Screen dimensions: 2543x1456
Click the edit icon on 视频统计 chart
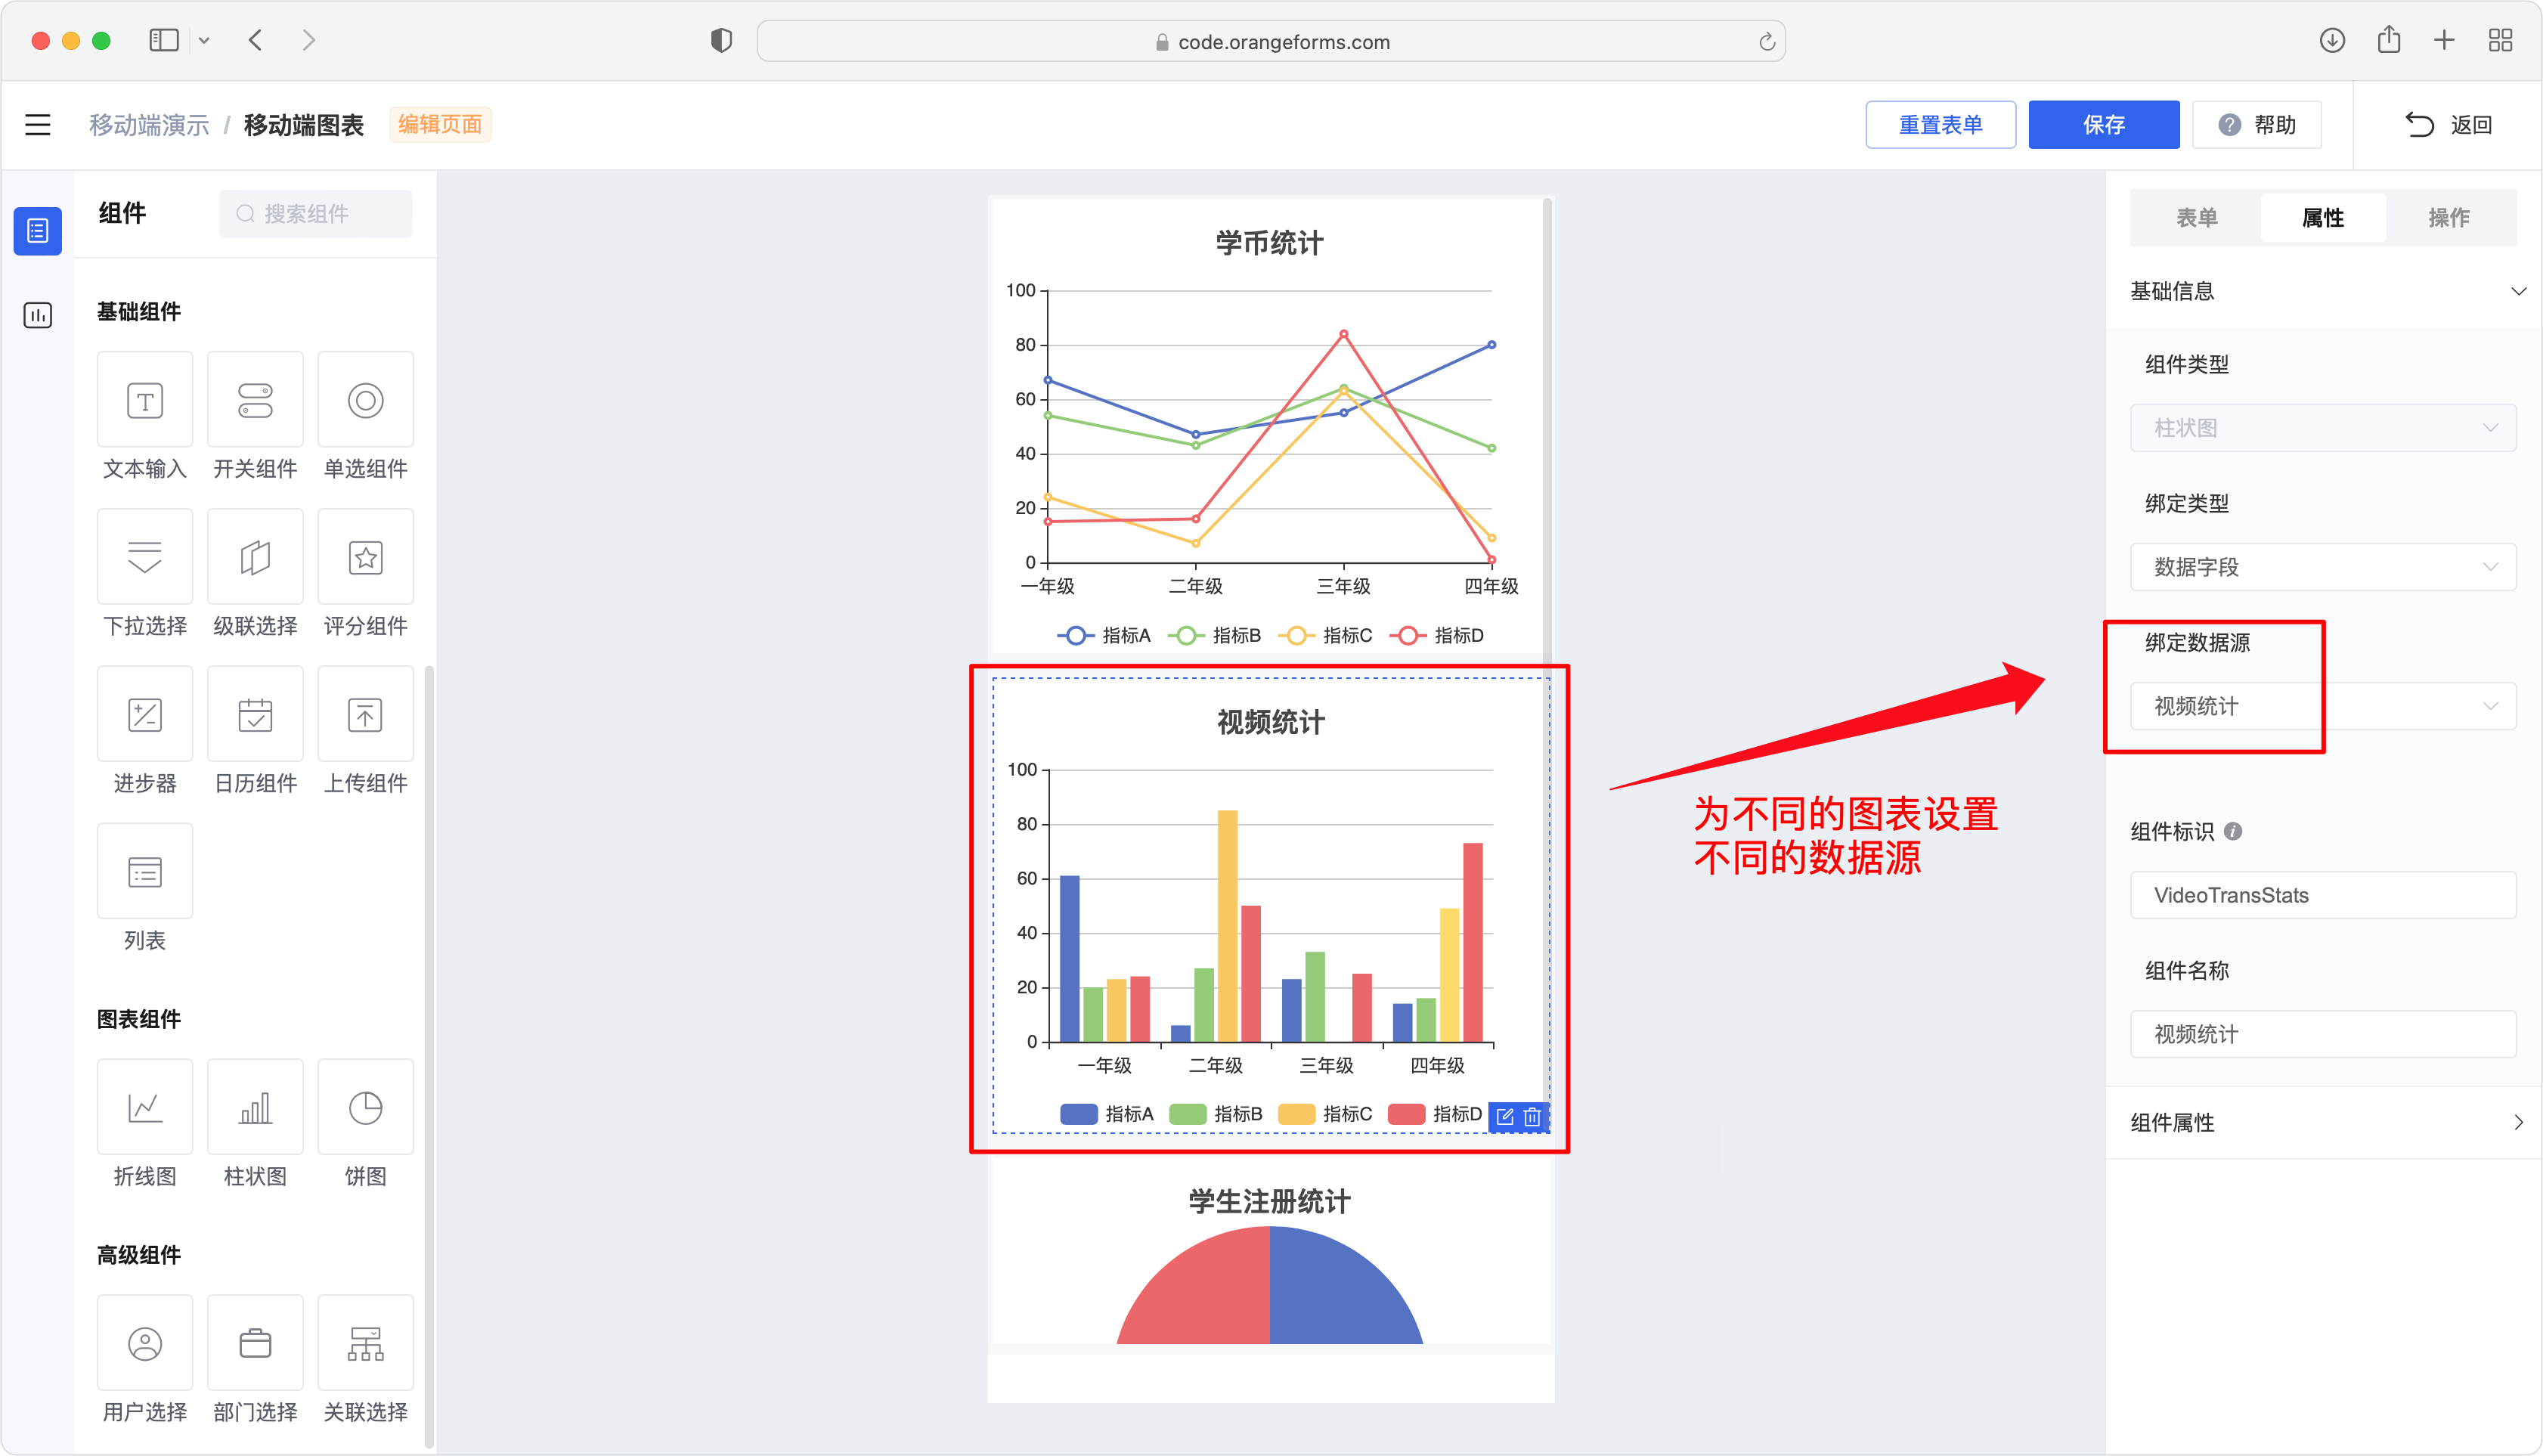click(1505, 1116)
